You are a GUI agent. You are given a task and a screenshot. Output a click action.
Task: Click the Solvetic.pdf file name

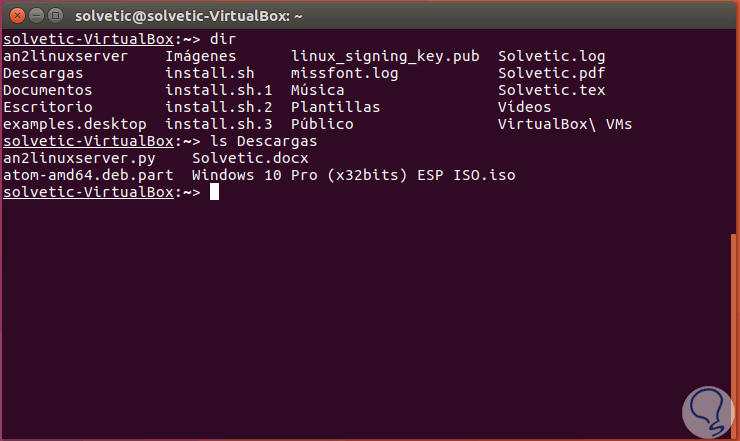click(551, 73)
